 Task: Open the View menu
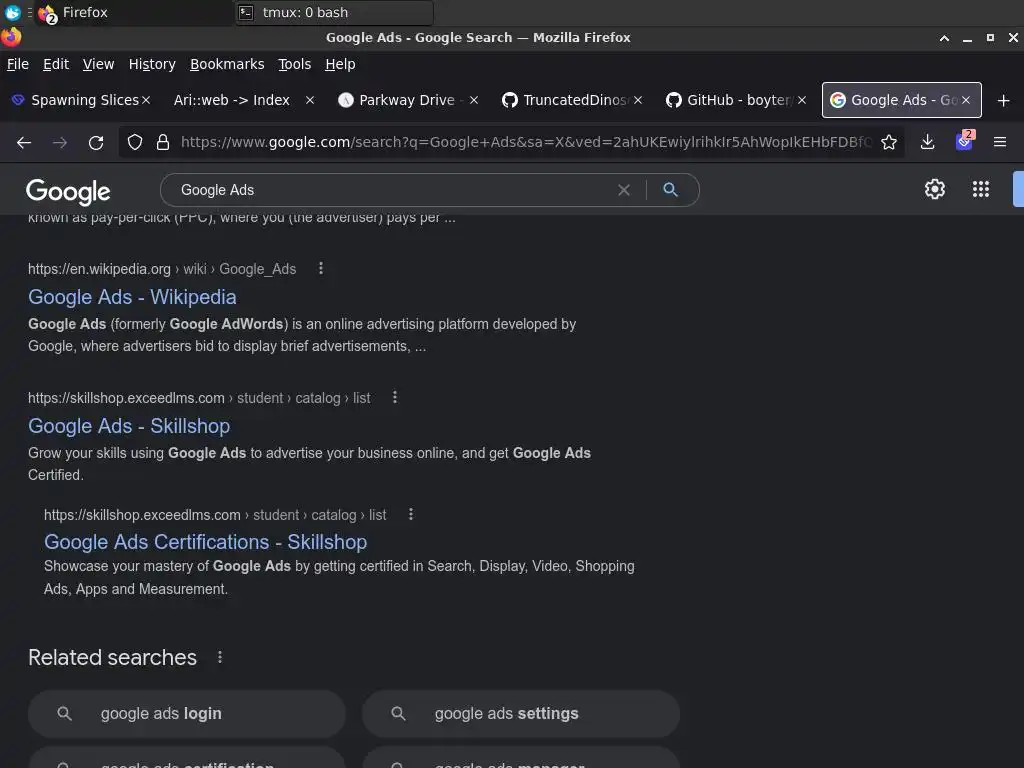[98, 64]
